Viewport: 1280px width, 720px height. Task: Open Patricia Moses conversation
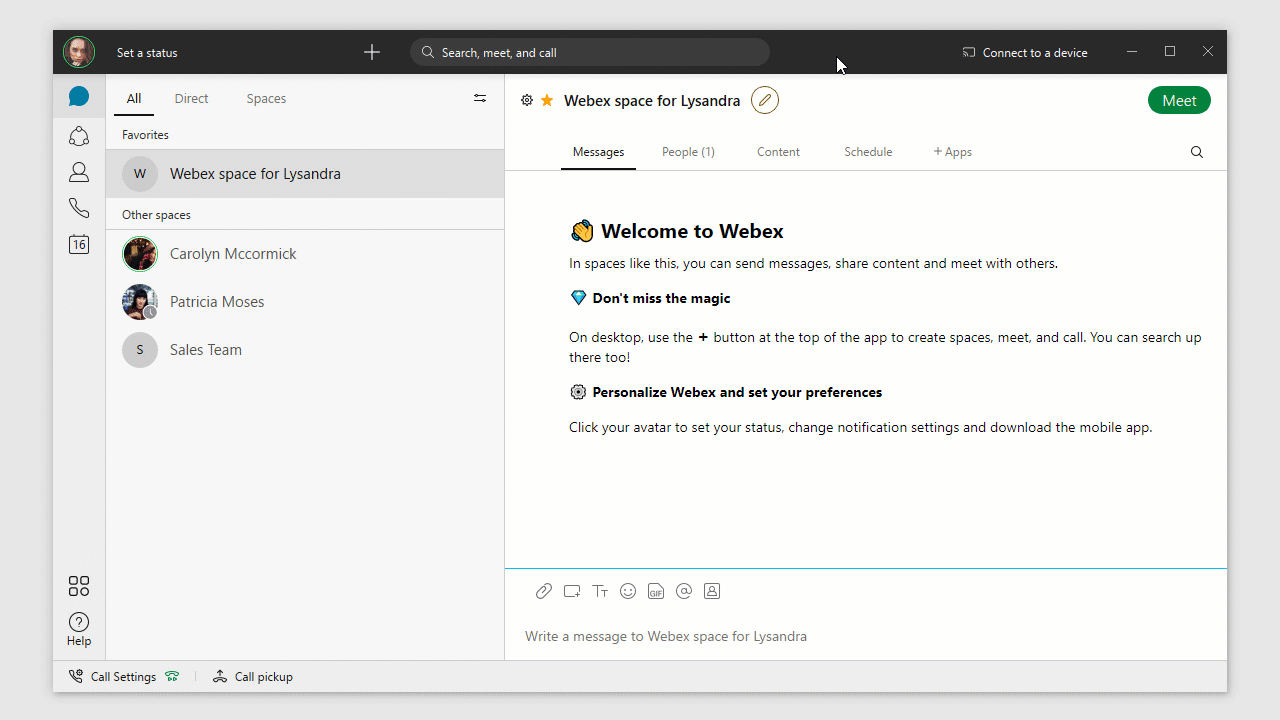[305, 302]
